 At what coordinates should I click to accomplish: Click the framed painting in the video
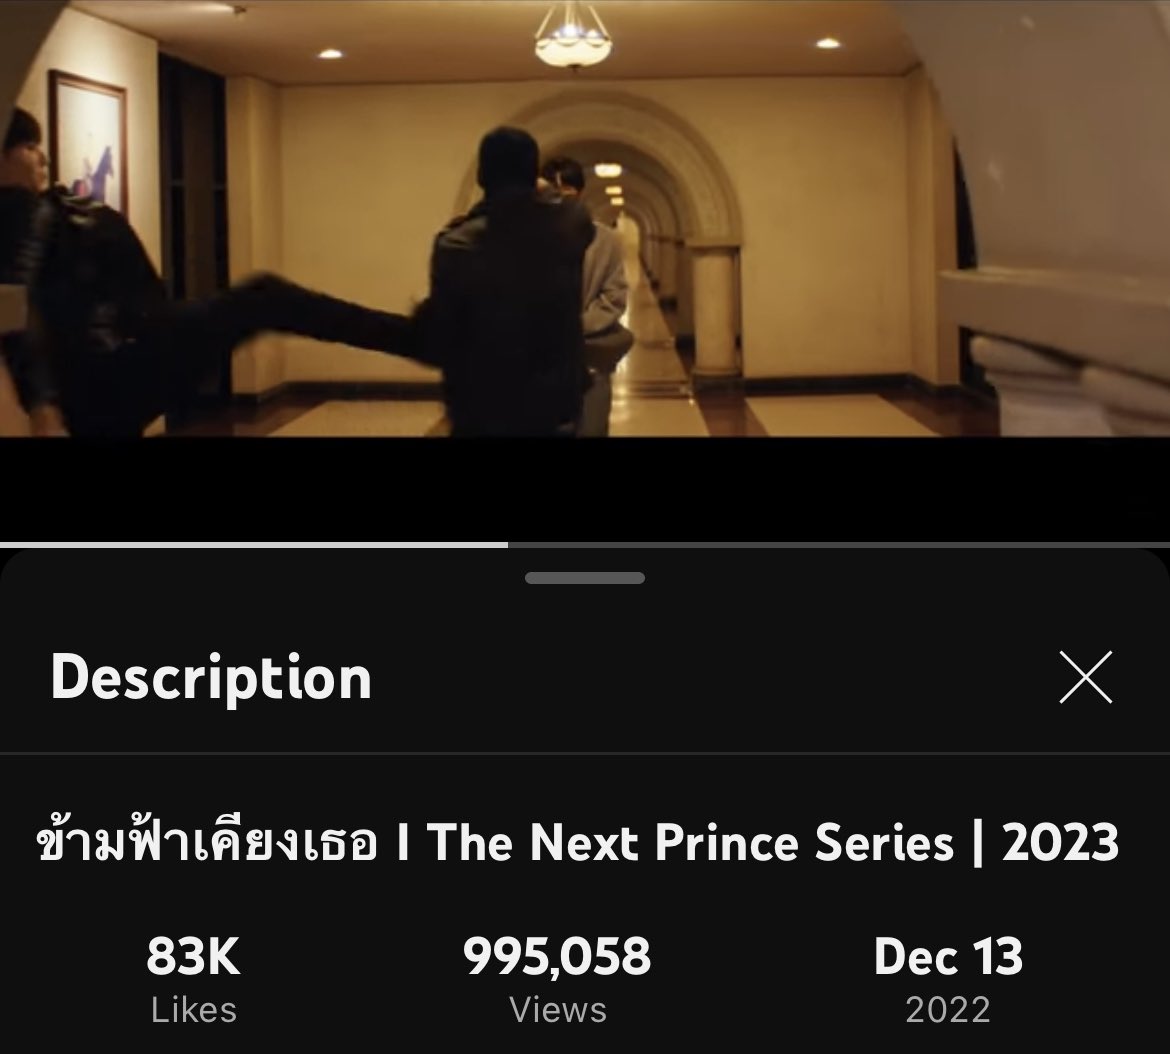coord(87,142)
